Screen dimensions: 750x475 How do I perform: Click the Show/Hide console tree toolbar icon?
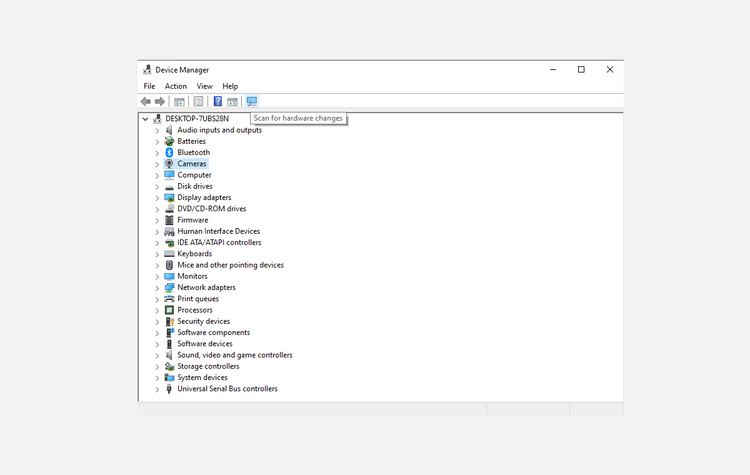(x=179, y=101)
